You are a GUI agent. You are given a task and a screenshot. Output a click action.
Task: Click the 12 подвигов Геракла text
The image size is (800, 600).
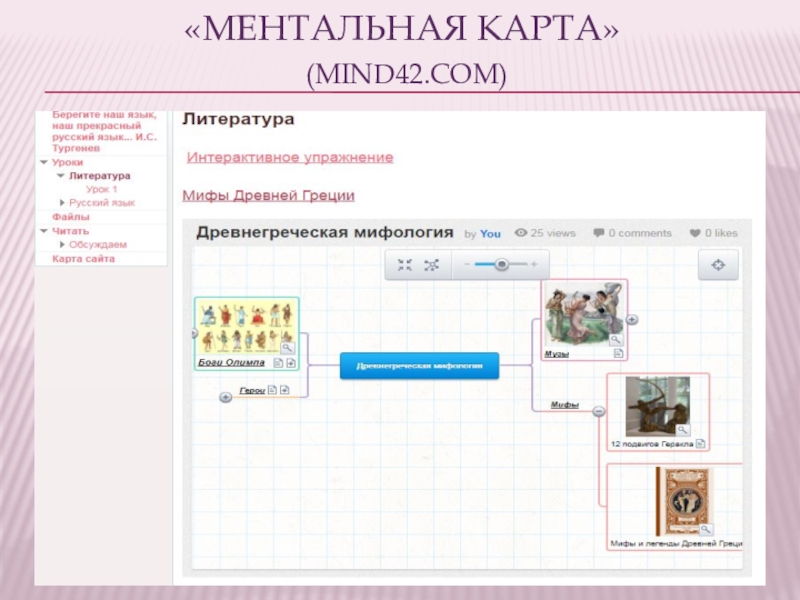coord(652,444)
